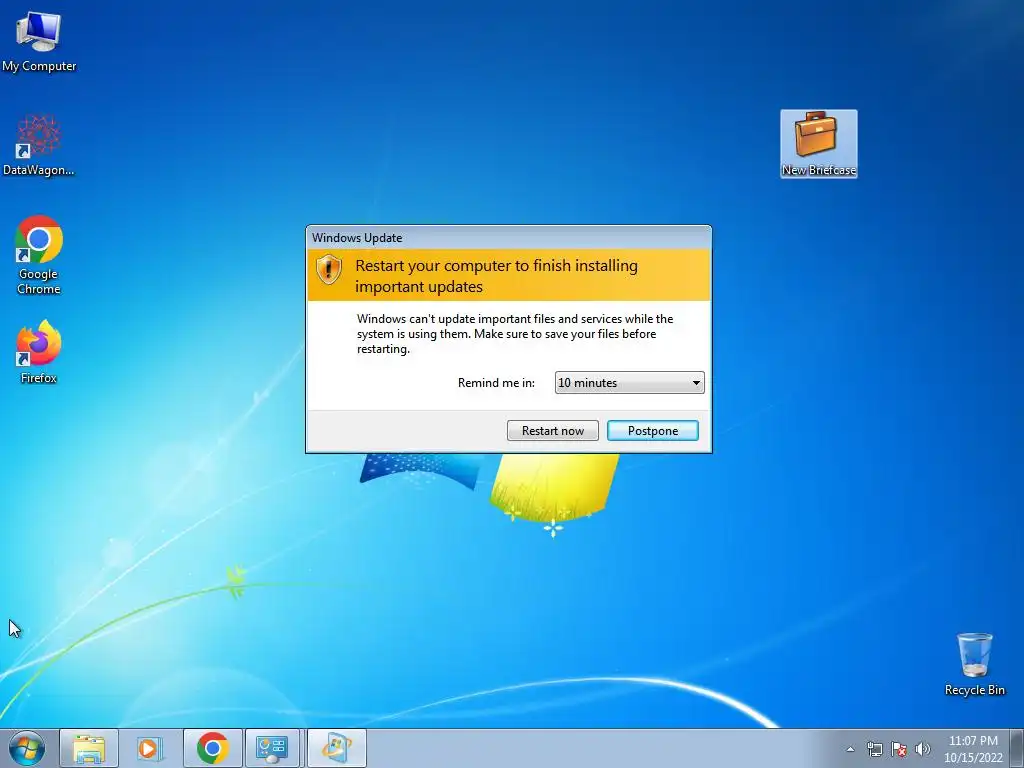Open the Control Panel taskbar item

pyautogui.click(x=272, y=748)
